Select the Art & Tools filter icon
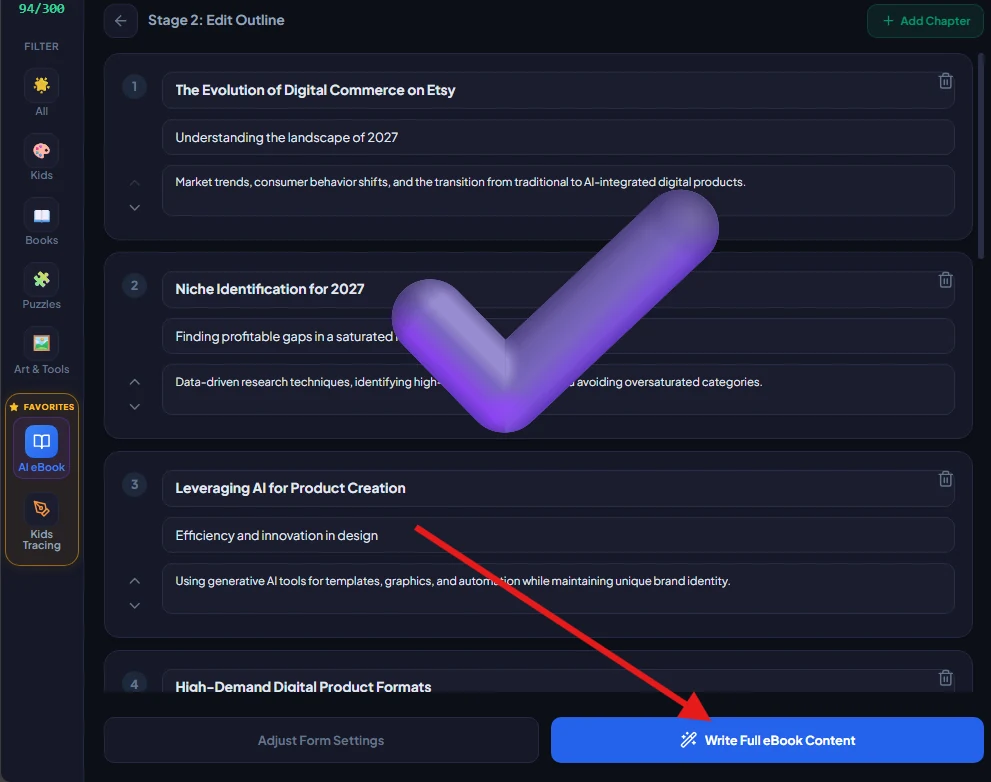The width and height of the screenshot is (991, 782). pos(42,343)
